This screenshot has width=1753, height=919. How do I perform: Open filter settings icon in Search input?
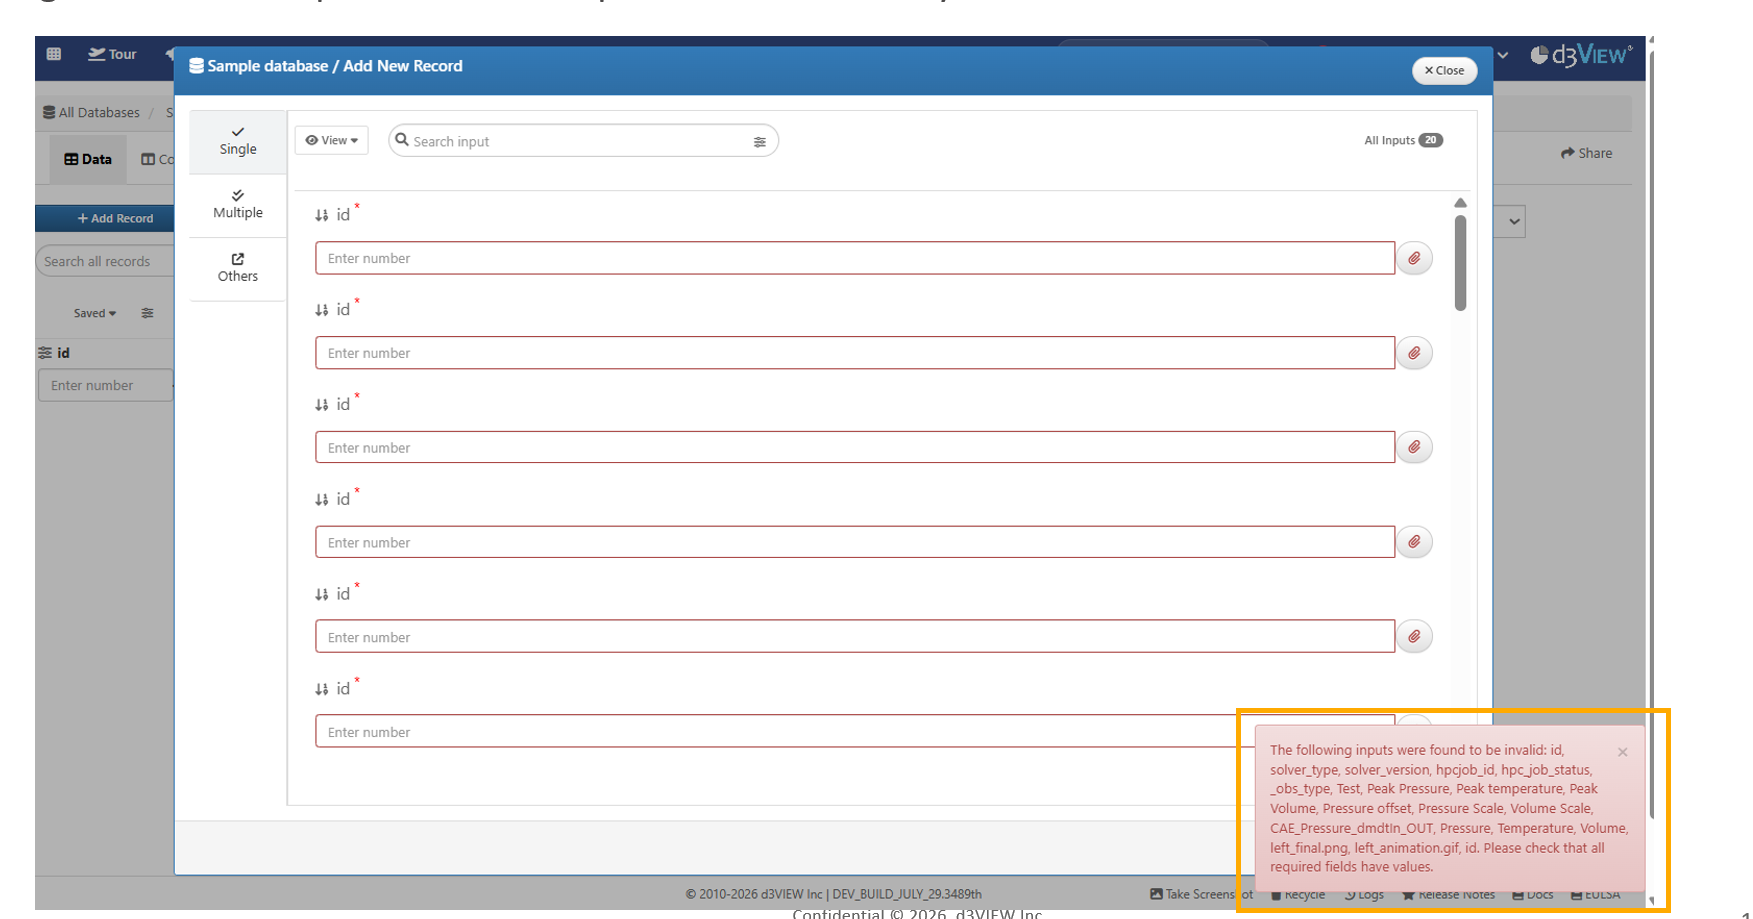[x=760, y=142]
